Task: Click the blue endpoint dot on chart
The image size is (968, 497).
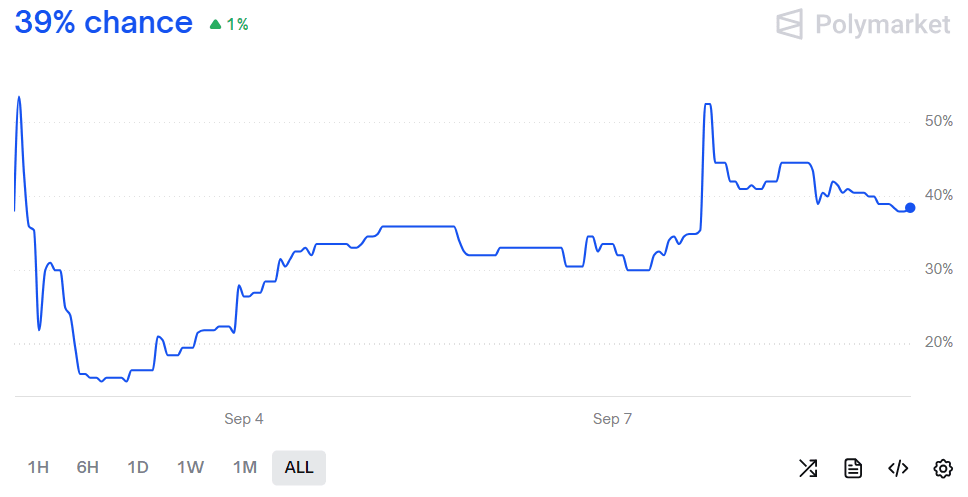Action: pyautogui.click(x=910, y=208)
